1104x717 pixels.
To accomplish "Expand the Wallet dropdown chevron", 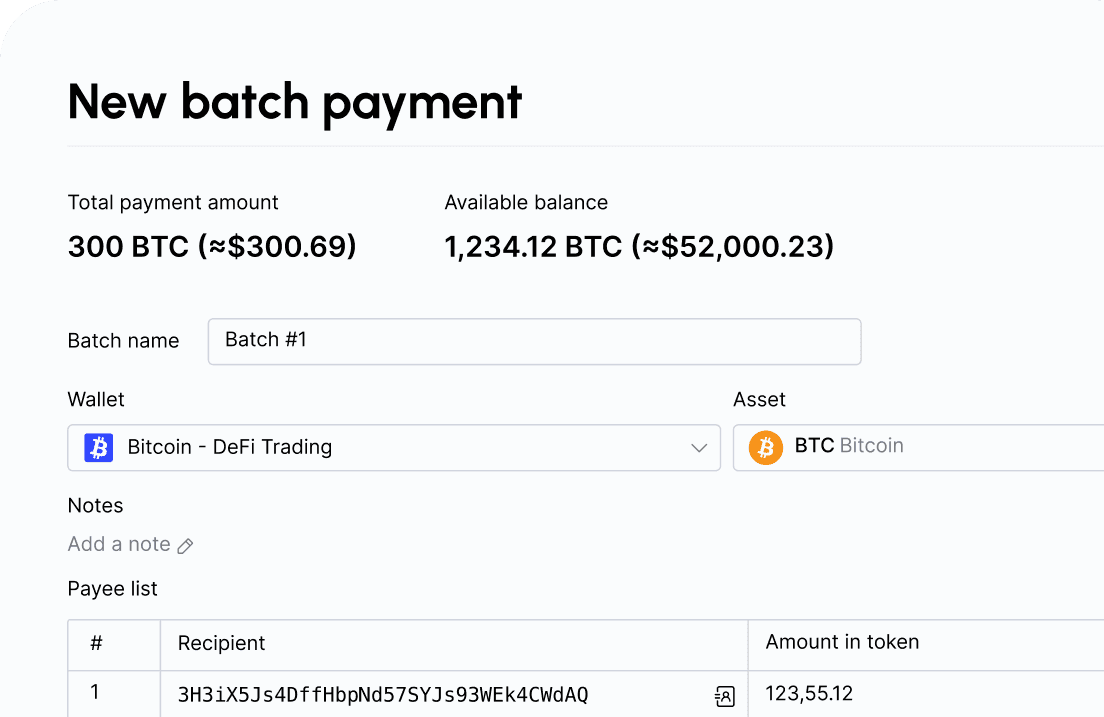I will click(x=698, y=448).
